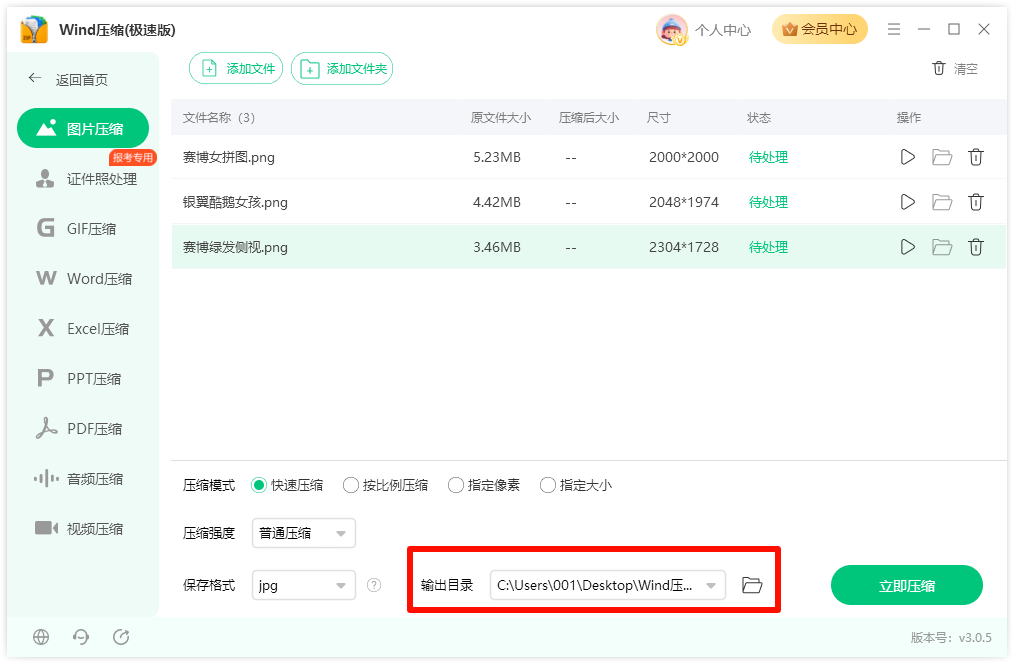Open 证件照处理 in the sidebar
The image size is (1014, 664).
tap(86, 179)
